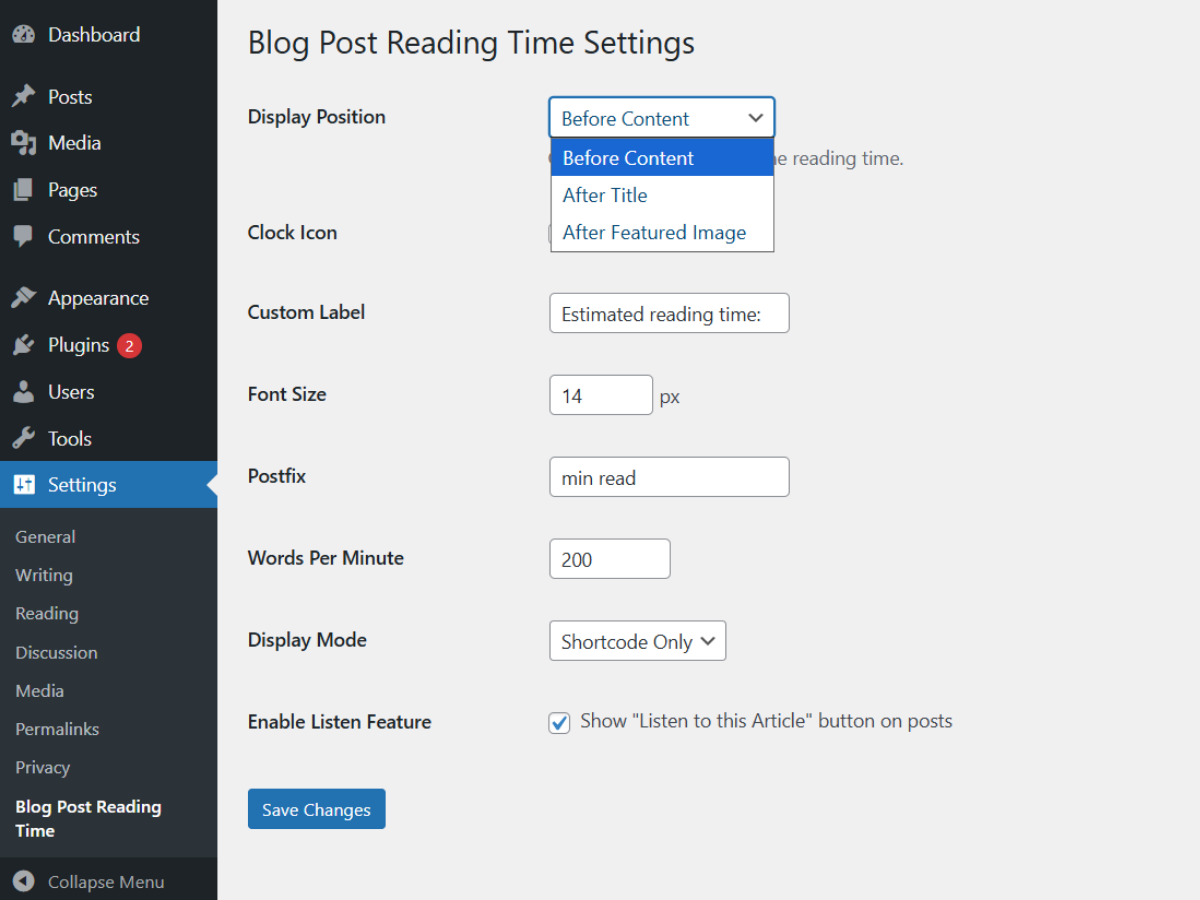Open Reading settings submenu
The width and height of the screenshot is (1200, 900).
click(47, 614)
